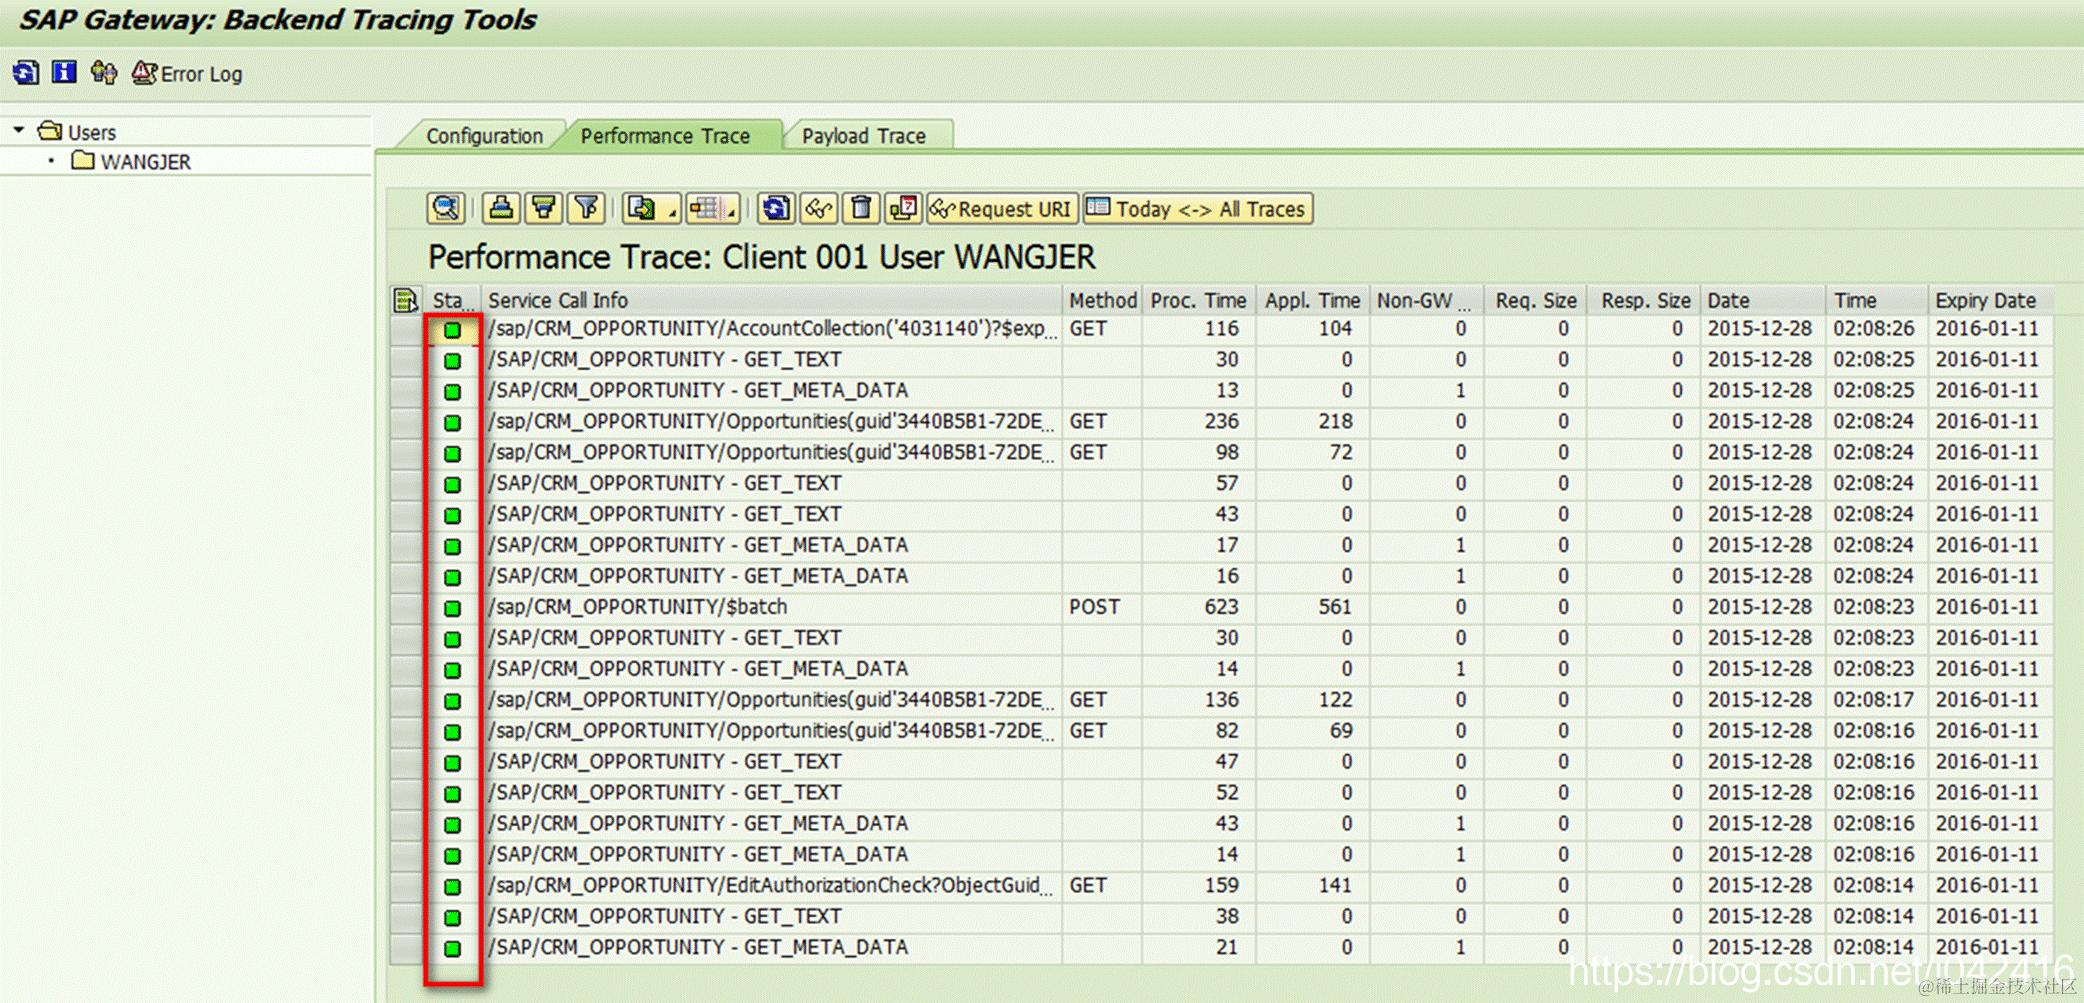The image size is (2084, 1003).
Task: Click the Sta... column header
Action: pos(452,300)
